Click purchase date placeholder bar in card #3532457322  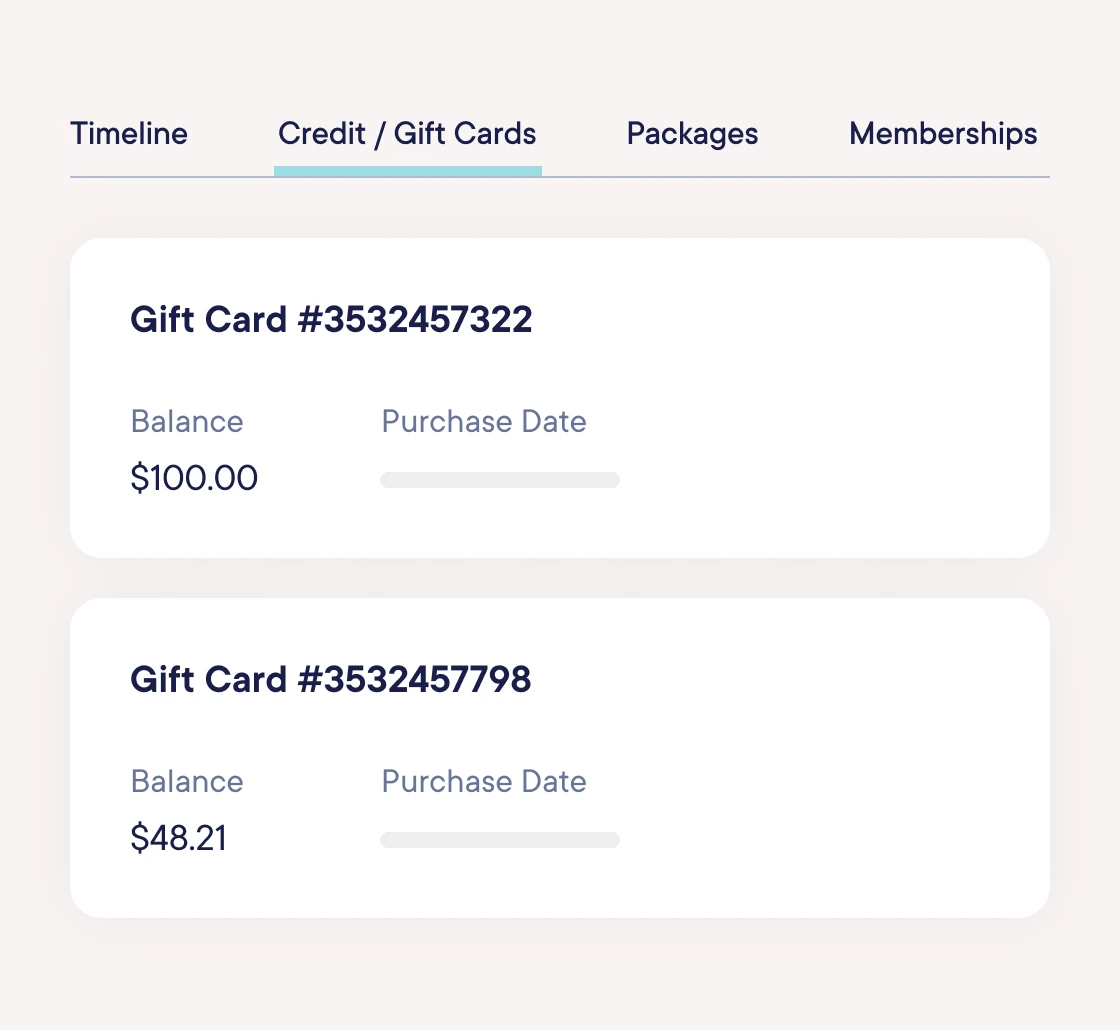pos(500,480)
